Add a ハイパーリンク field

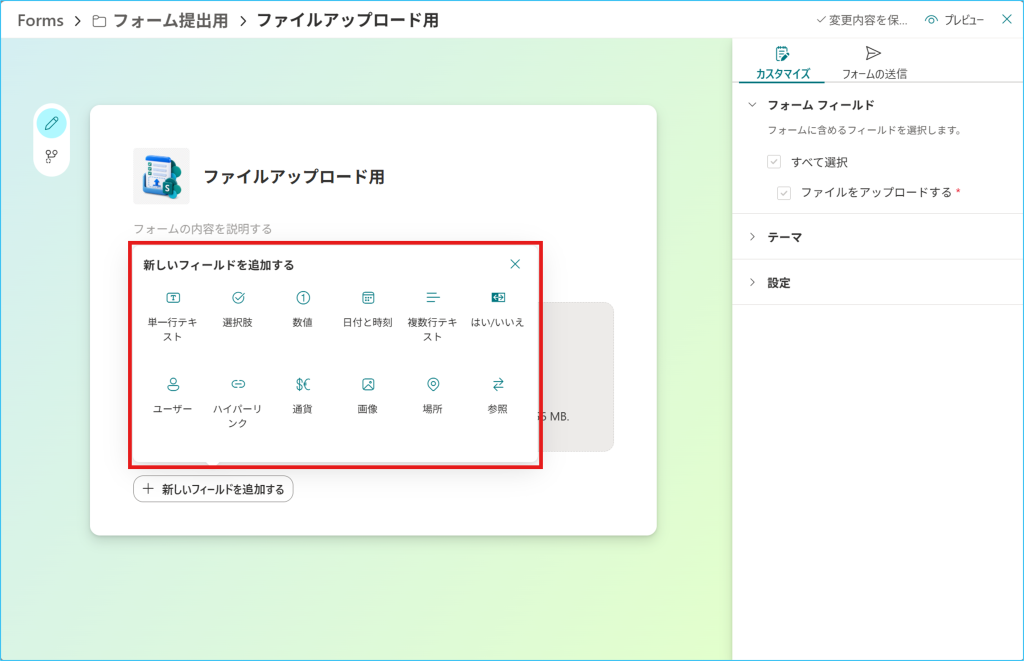pos(238,403)
